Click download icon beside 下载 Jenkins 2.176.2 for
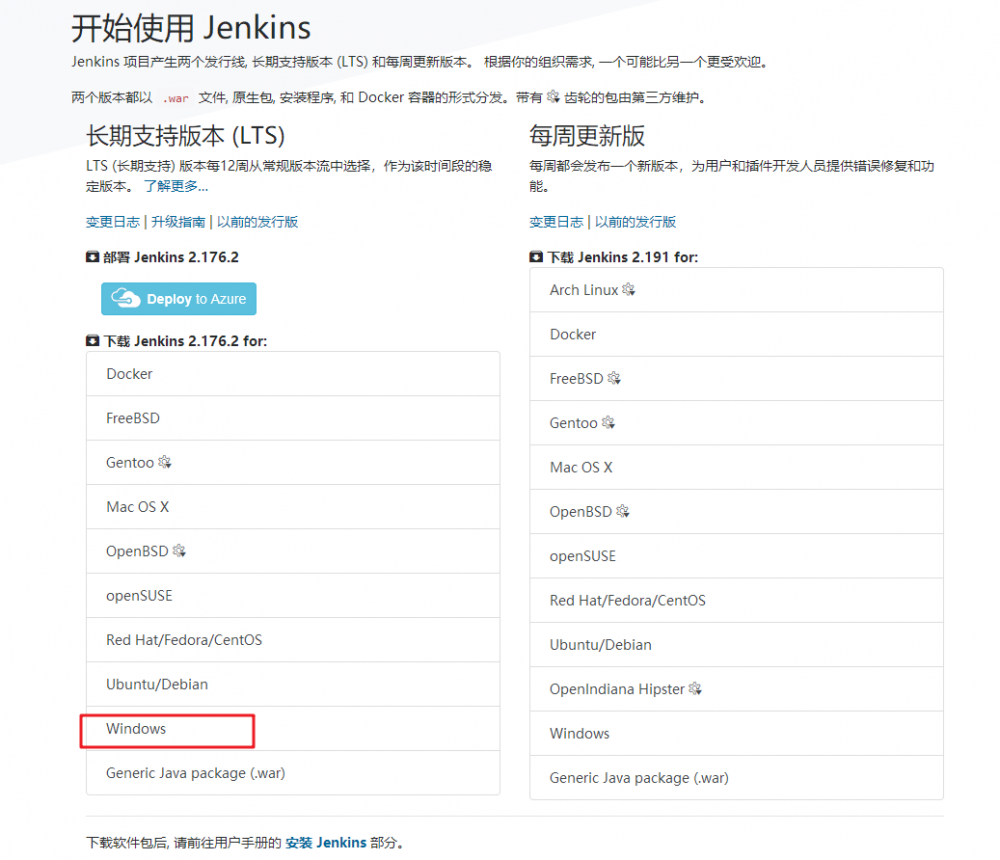This screenshot has height=860, width=1000. [92, 341]
